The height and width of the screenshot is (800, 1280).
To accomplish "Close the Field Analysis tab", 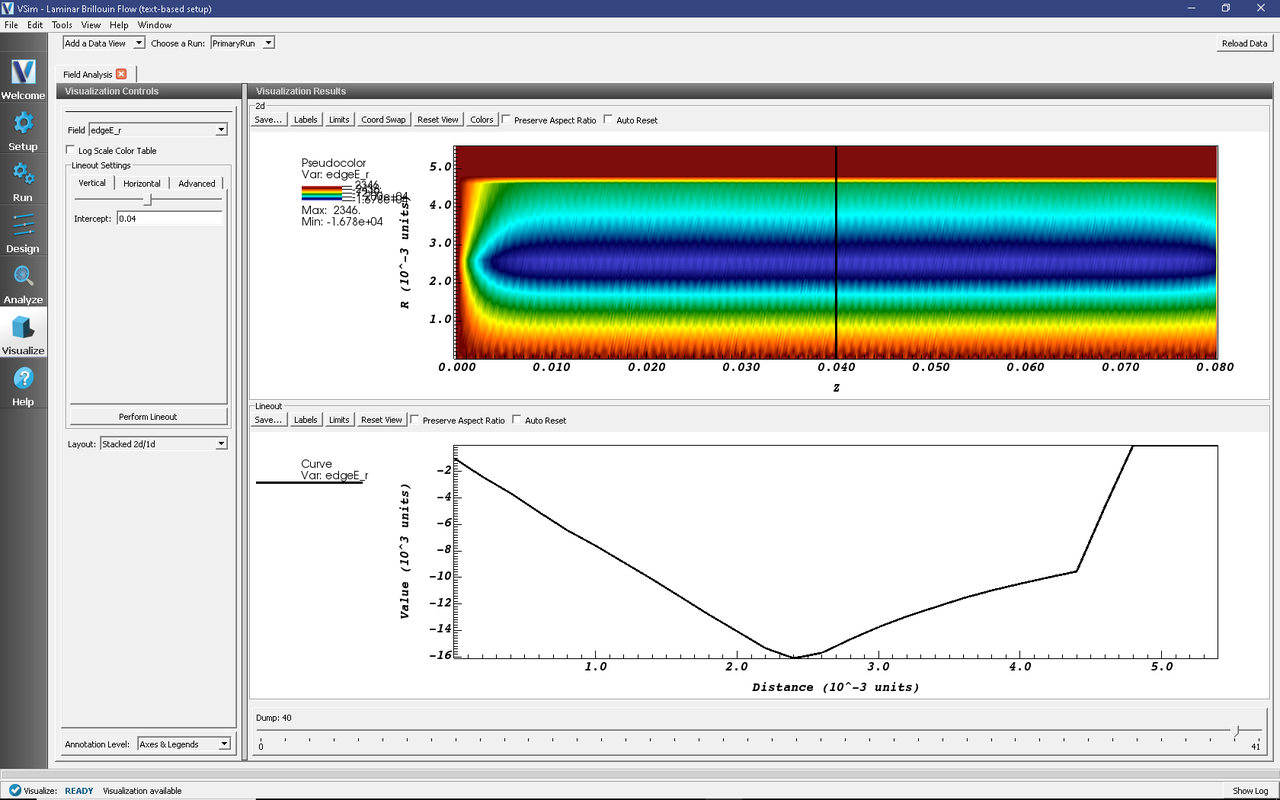I will [x=121, y=74].
